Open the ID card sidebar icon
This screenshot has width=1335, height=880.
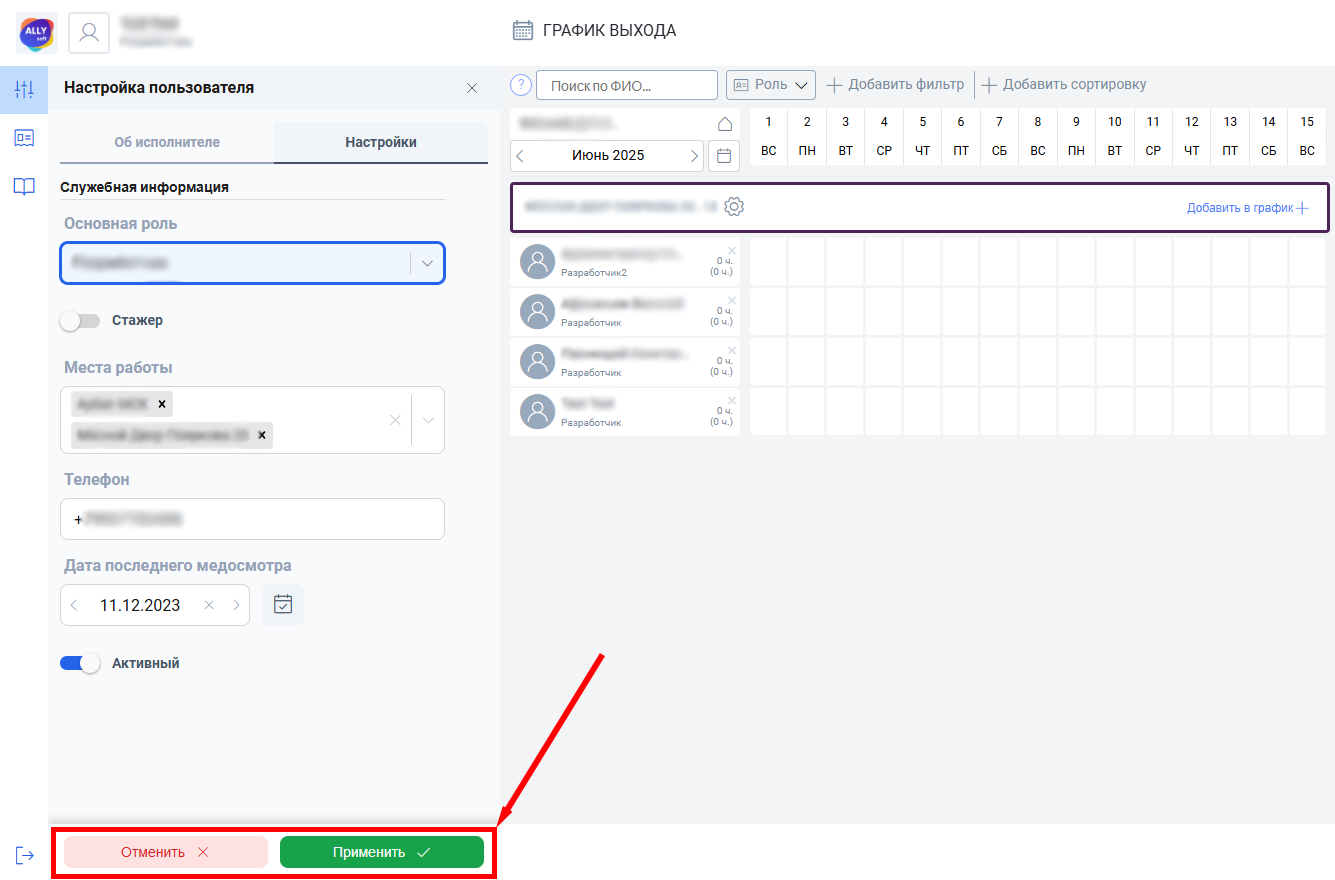point(24,138)
